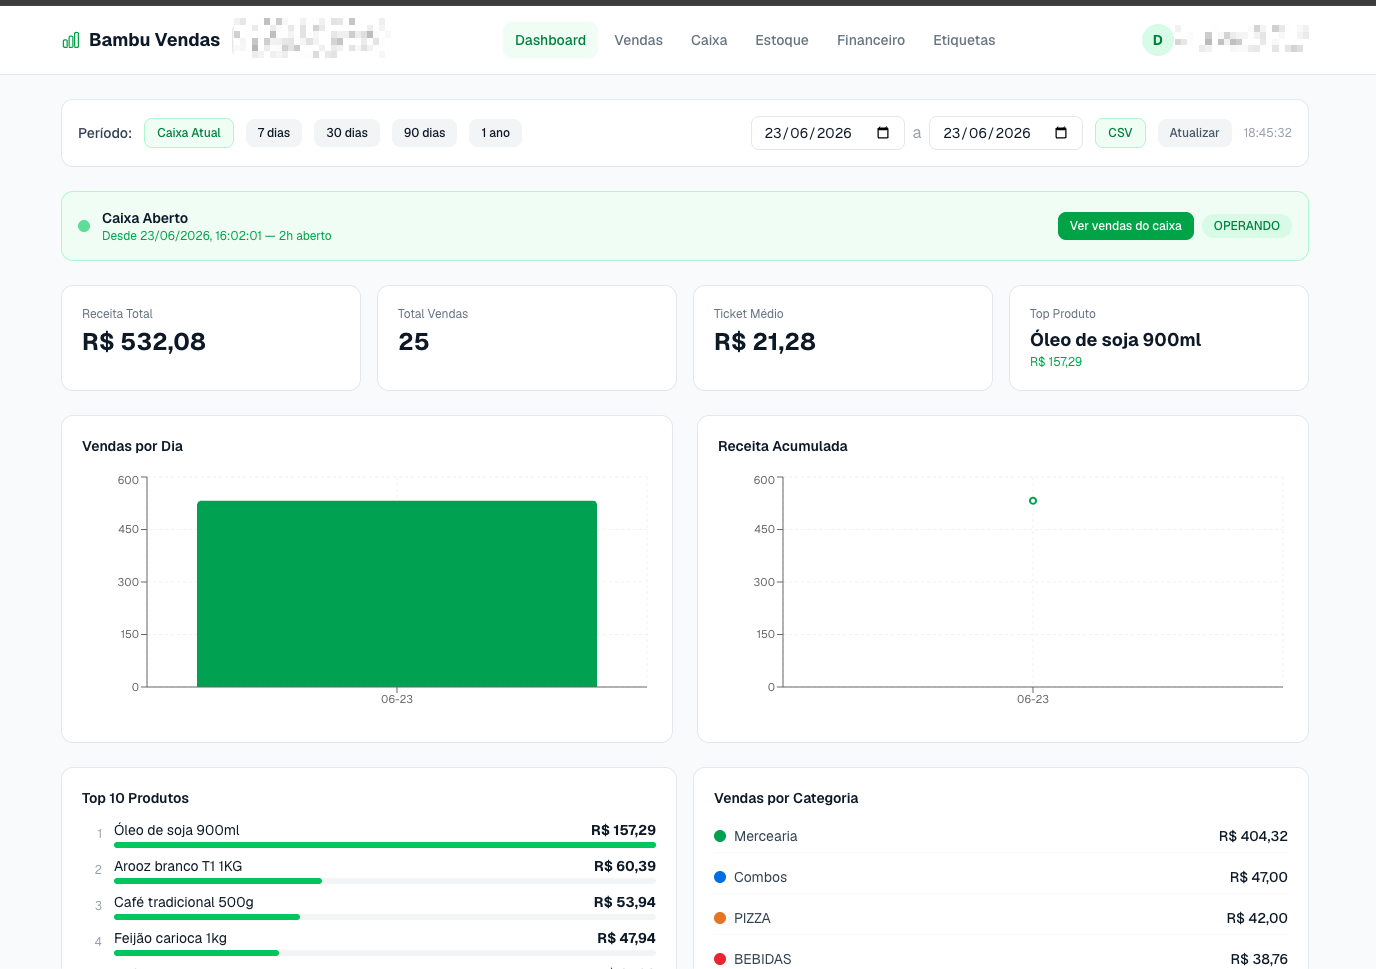
Task: Open the Dashboard tab
Action: click(550, 40)
